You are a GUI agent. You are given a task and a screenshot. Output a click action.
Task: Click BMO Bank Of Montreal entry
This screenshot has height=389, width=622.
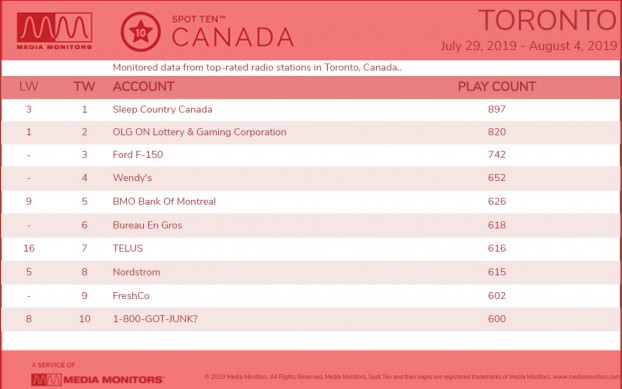click(x=164, y=201)
